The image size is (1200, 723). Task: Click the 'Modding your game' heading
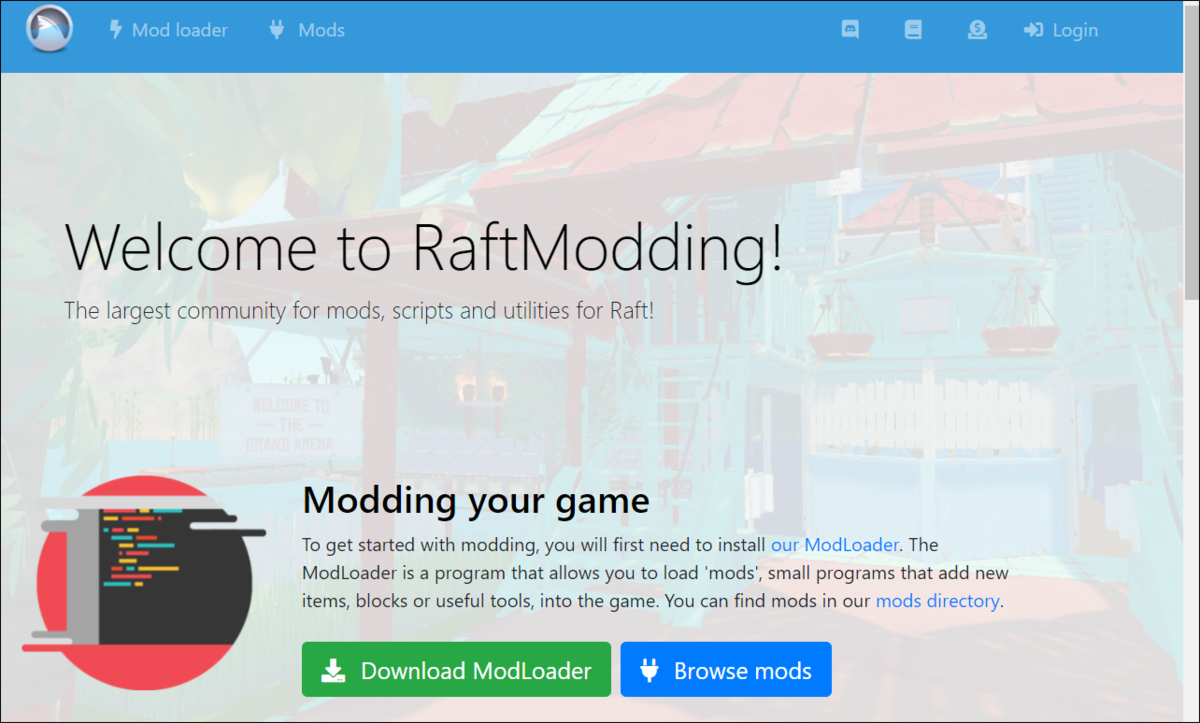click(476, 499)
